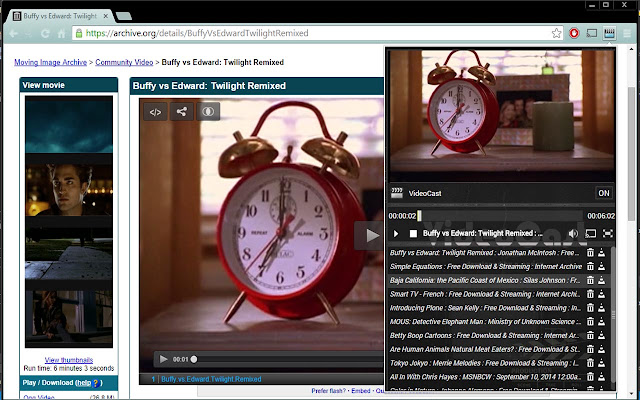Delete the Tokyo Jokyo entry

click(x=590, y=363)
